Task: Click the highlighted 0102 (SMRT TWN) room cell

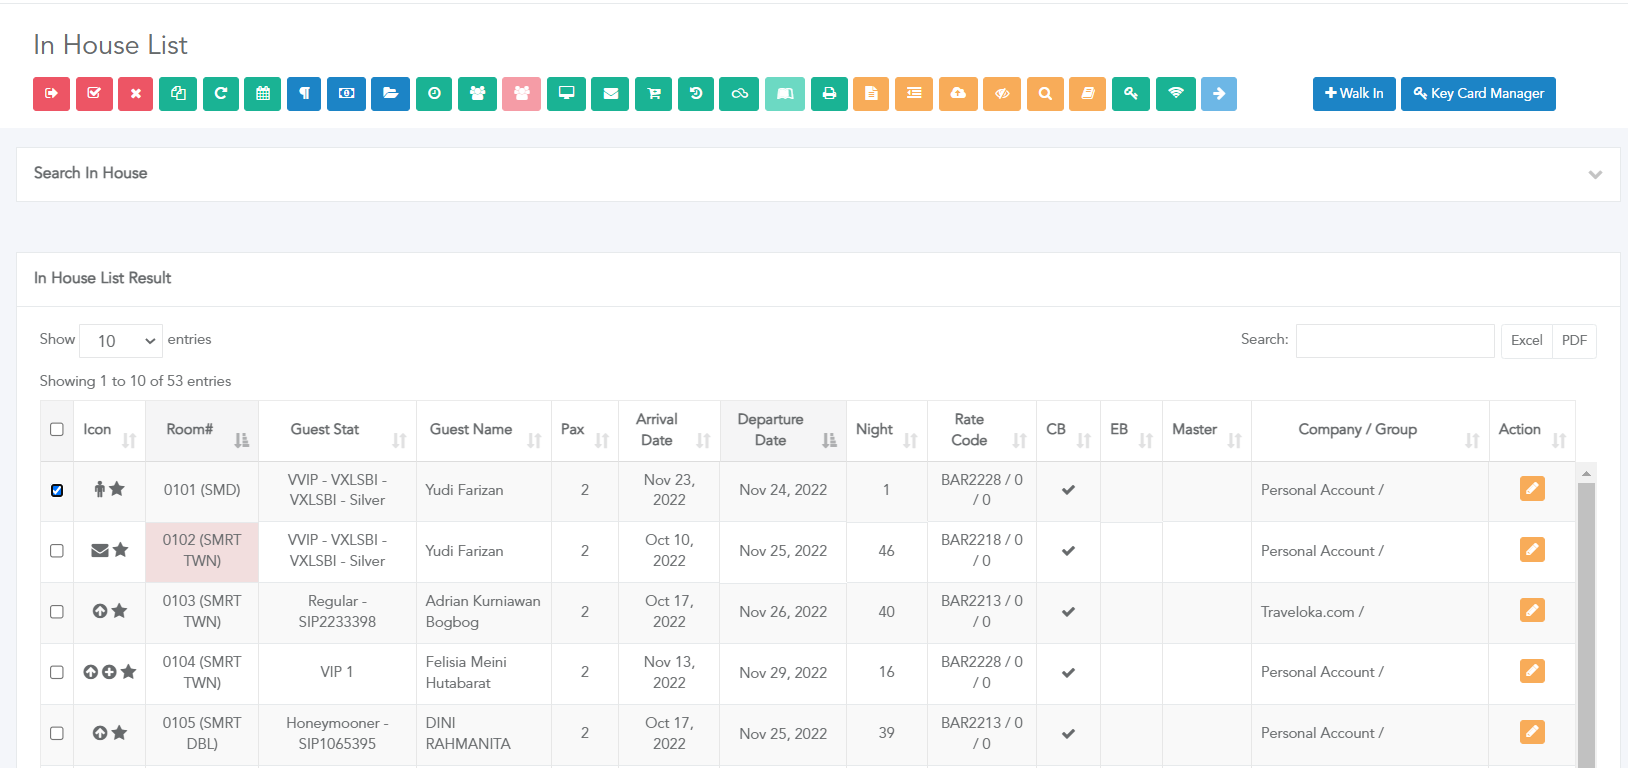Action: tap(202, 551)
